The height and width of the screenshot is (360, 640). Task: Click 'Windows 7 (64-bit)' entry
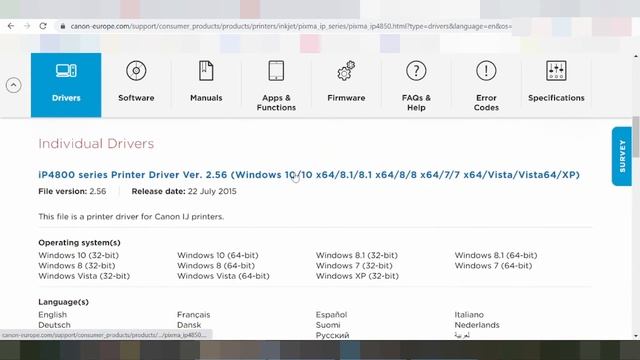493,266
